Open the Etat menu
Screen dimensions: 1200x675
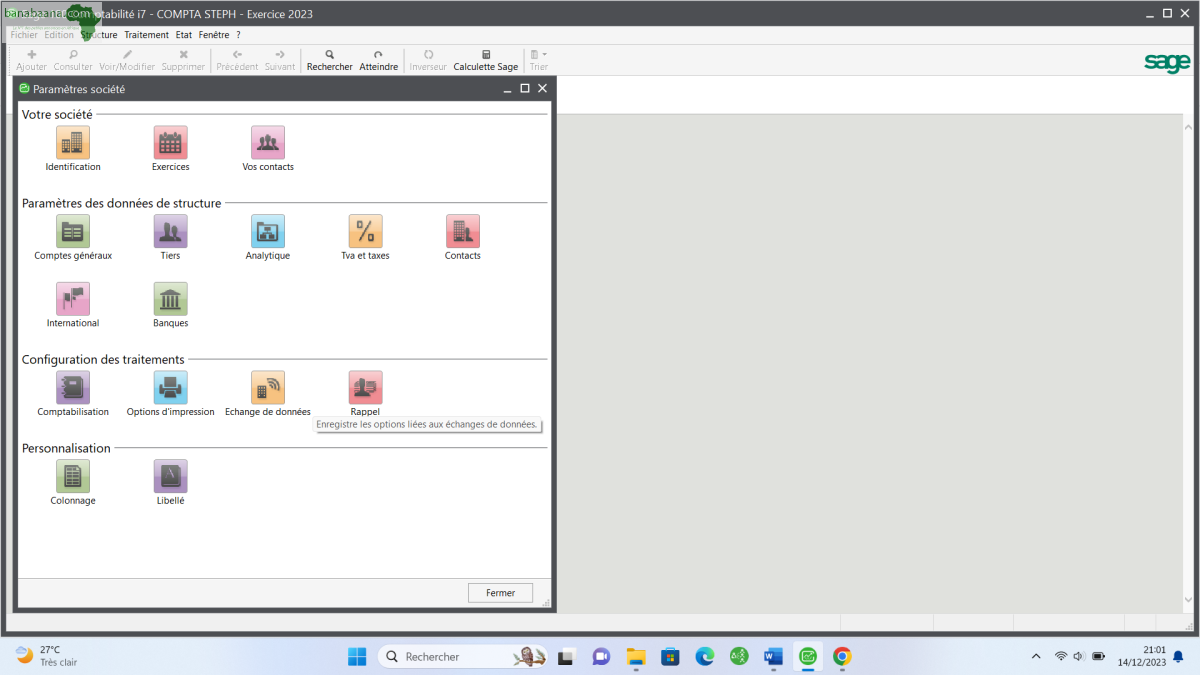coord(184,34)
